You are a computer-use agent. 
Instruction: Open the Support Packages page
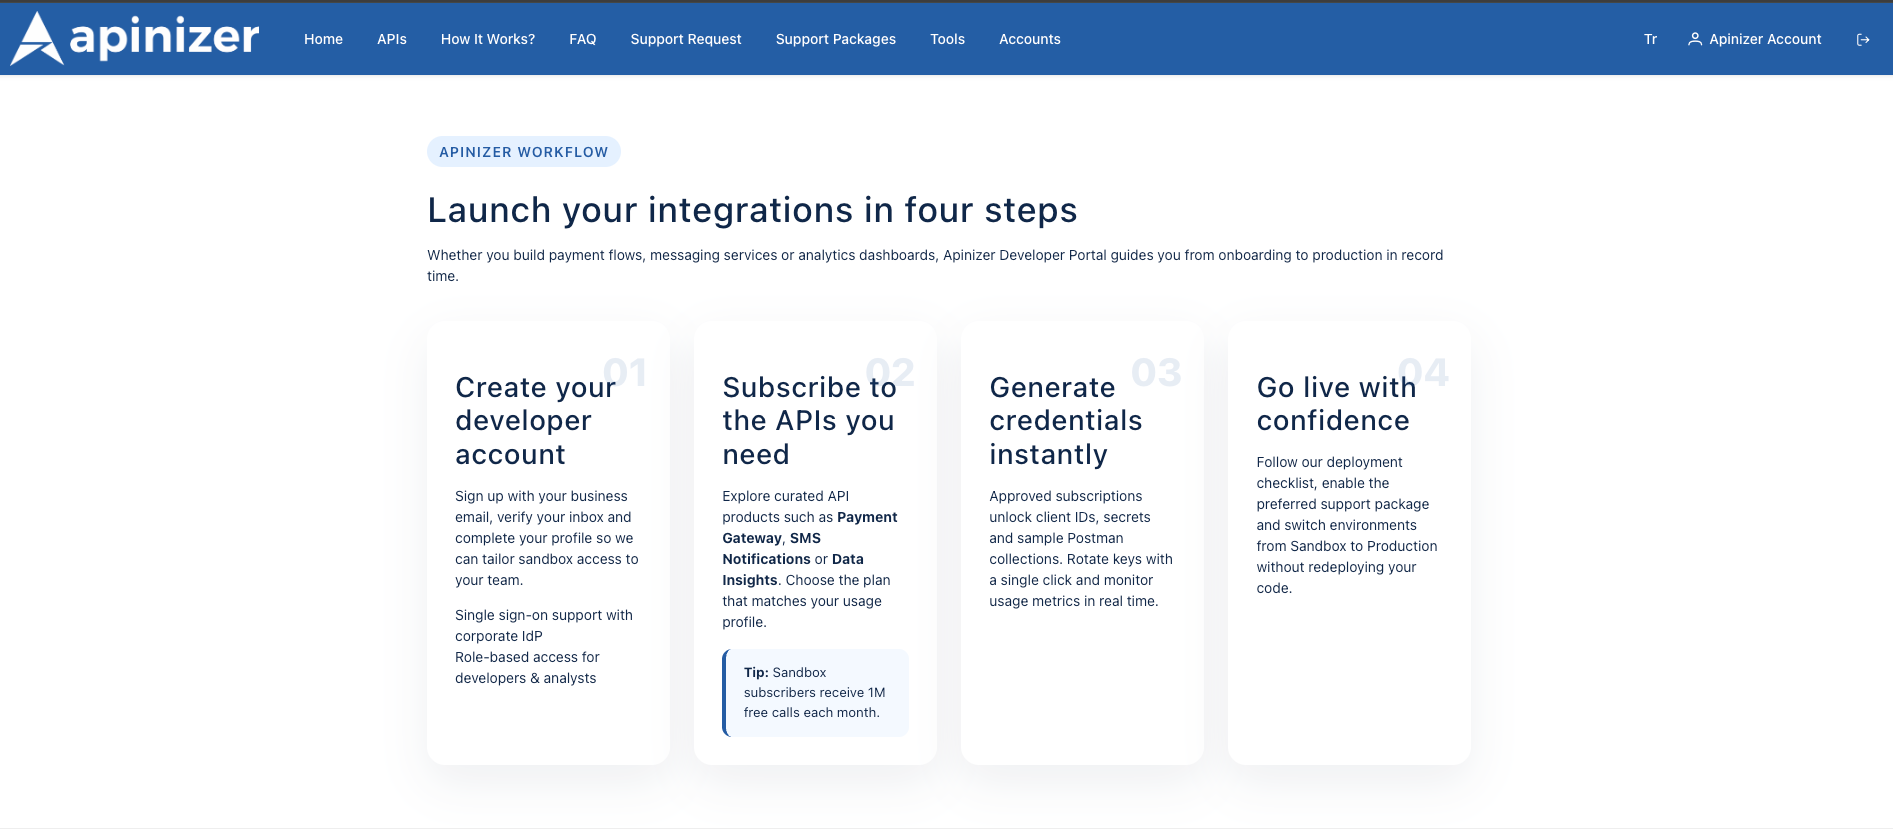click(x=835, y=40)
